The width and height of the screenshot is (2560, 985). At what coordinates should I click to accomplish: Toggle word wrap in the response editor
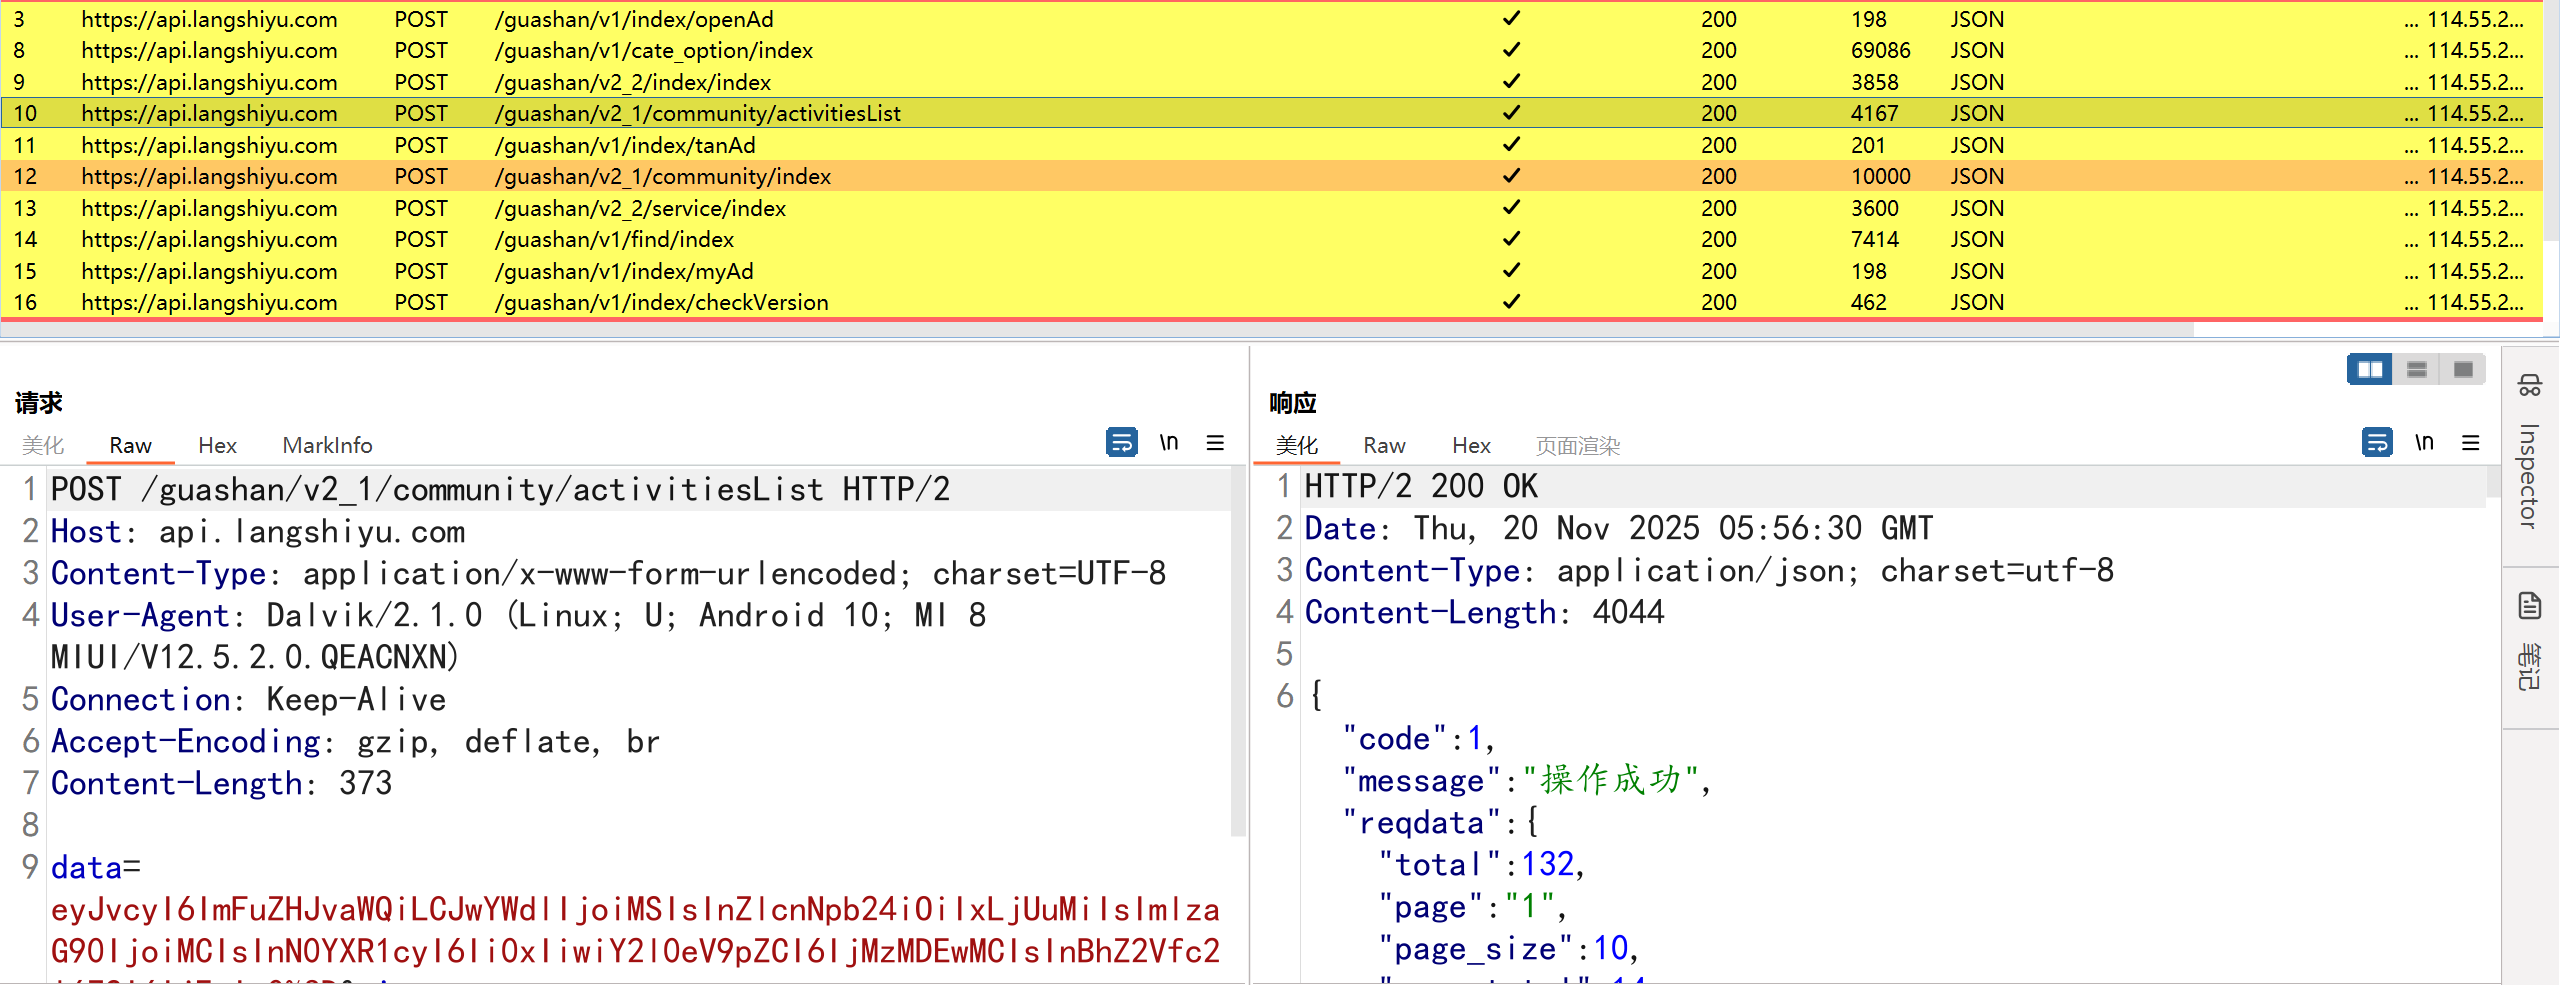tap(2376, 442)
